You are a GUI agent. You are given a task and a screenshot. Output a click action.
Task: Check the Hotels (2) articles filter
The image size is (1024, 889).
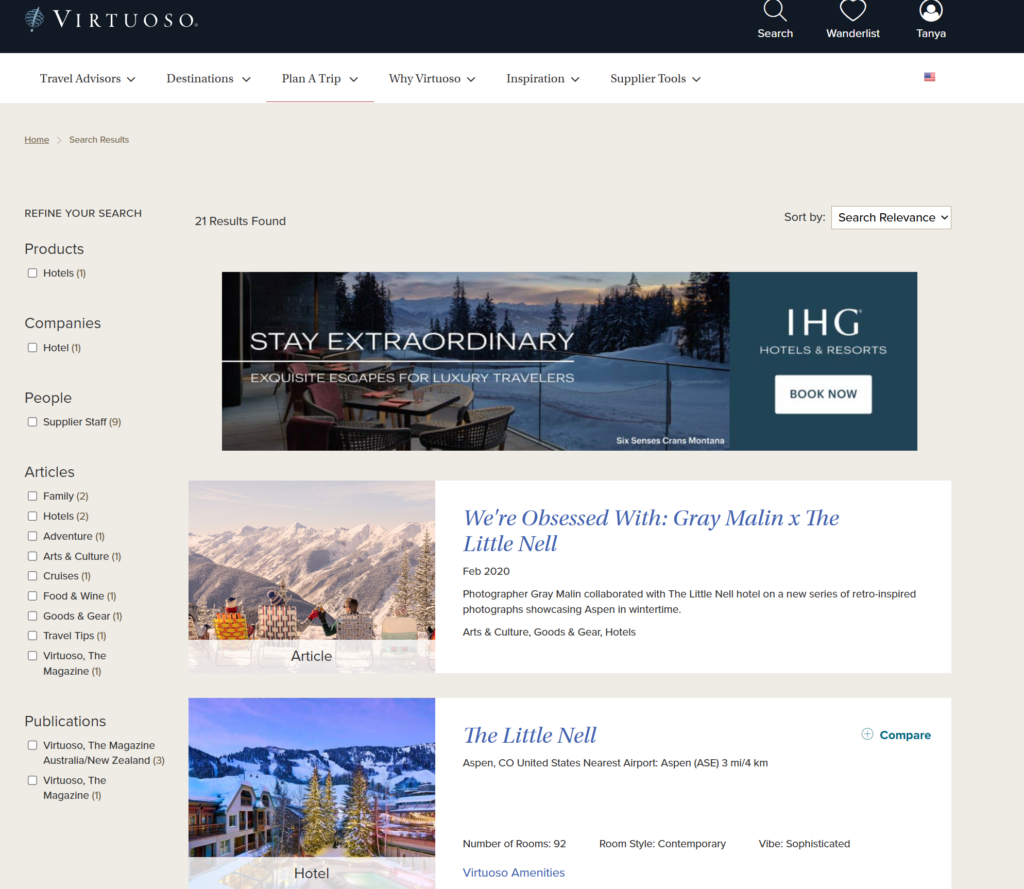tap(32, 516)
